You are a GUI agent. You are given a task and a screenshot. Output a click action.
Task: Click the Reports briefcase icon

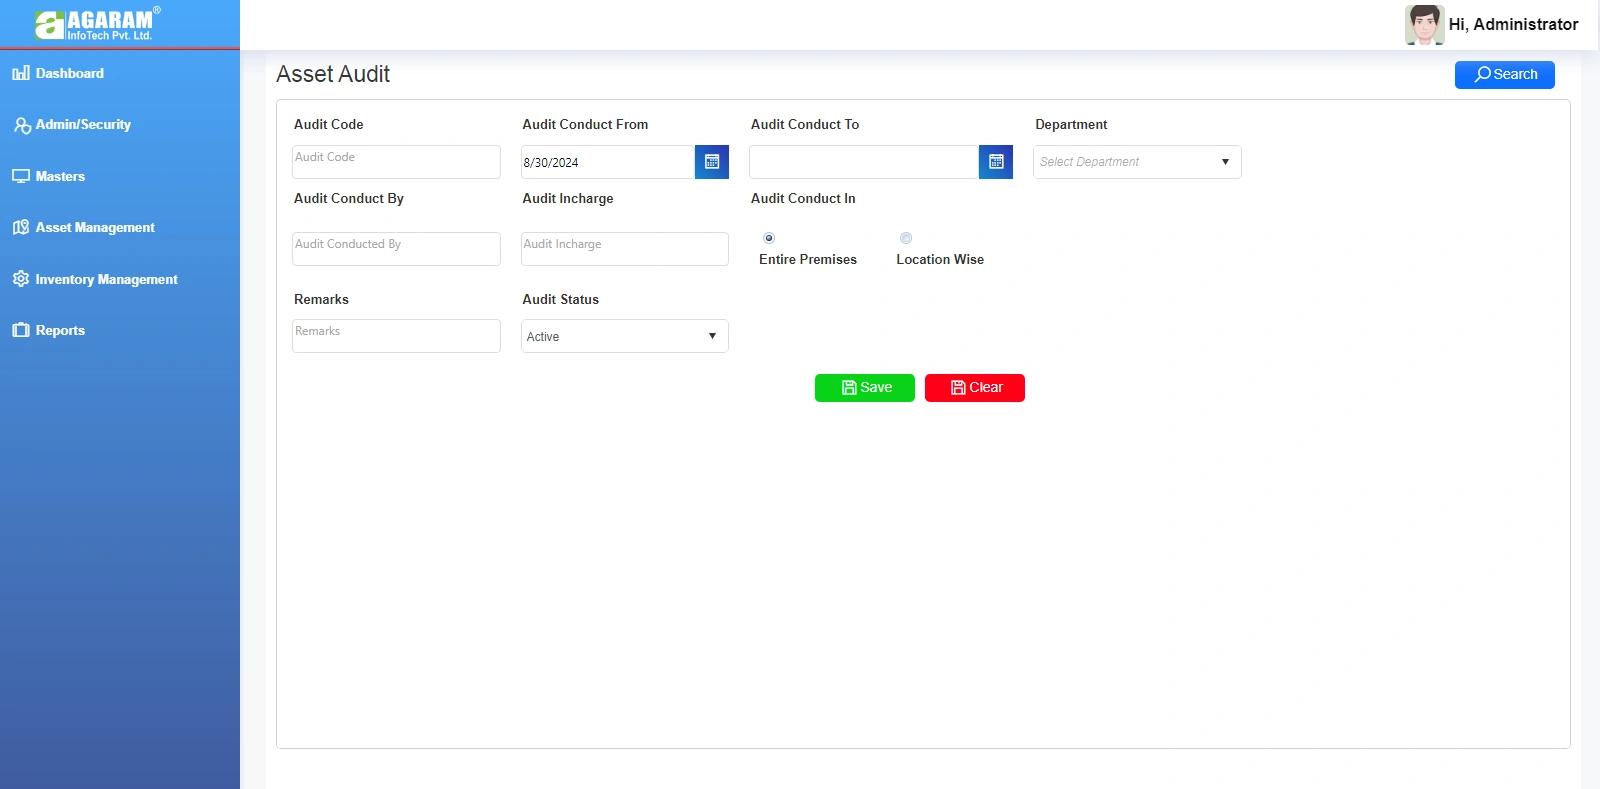tap(21, 330)
